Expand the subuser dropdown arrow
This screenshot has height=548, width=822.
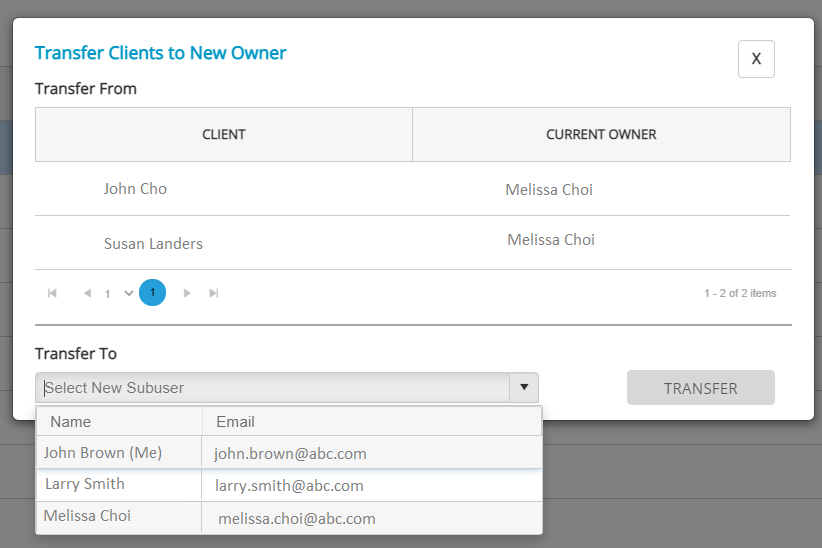click(524, 388)
